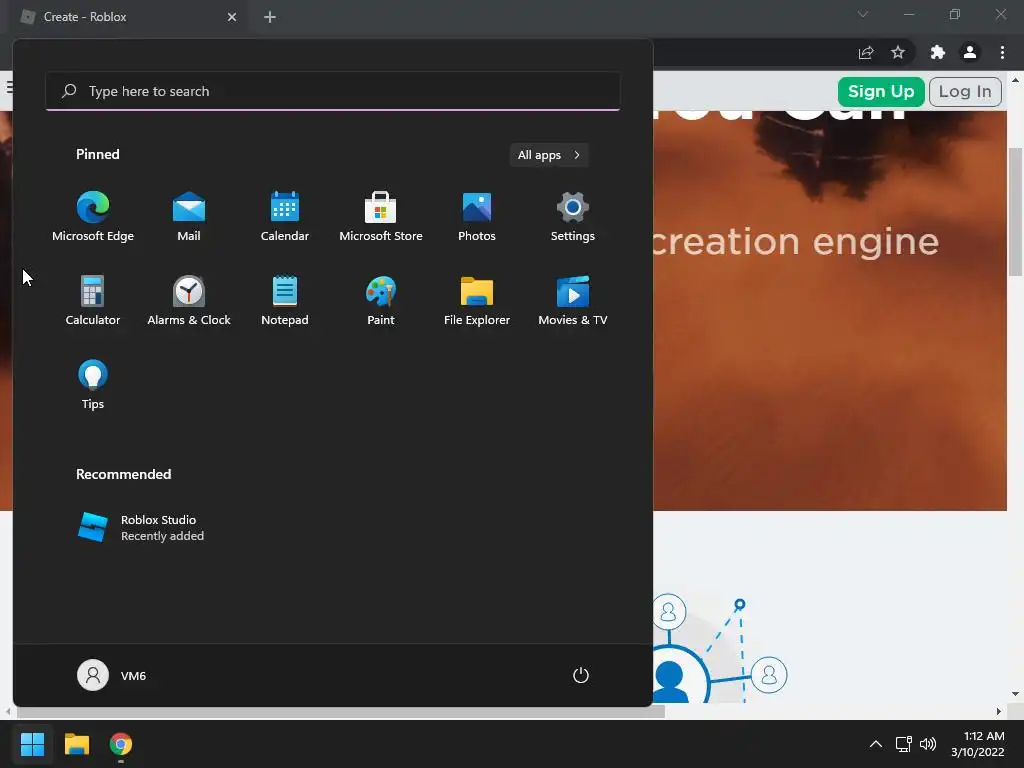
Task: Open Chrome extensions puzzle icon
Action: pyautogui.click(x=938, y=52)
